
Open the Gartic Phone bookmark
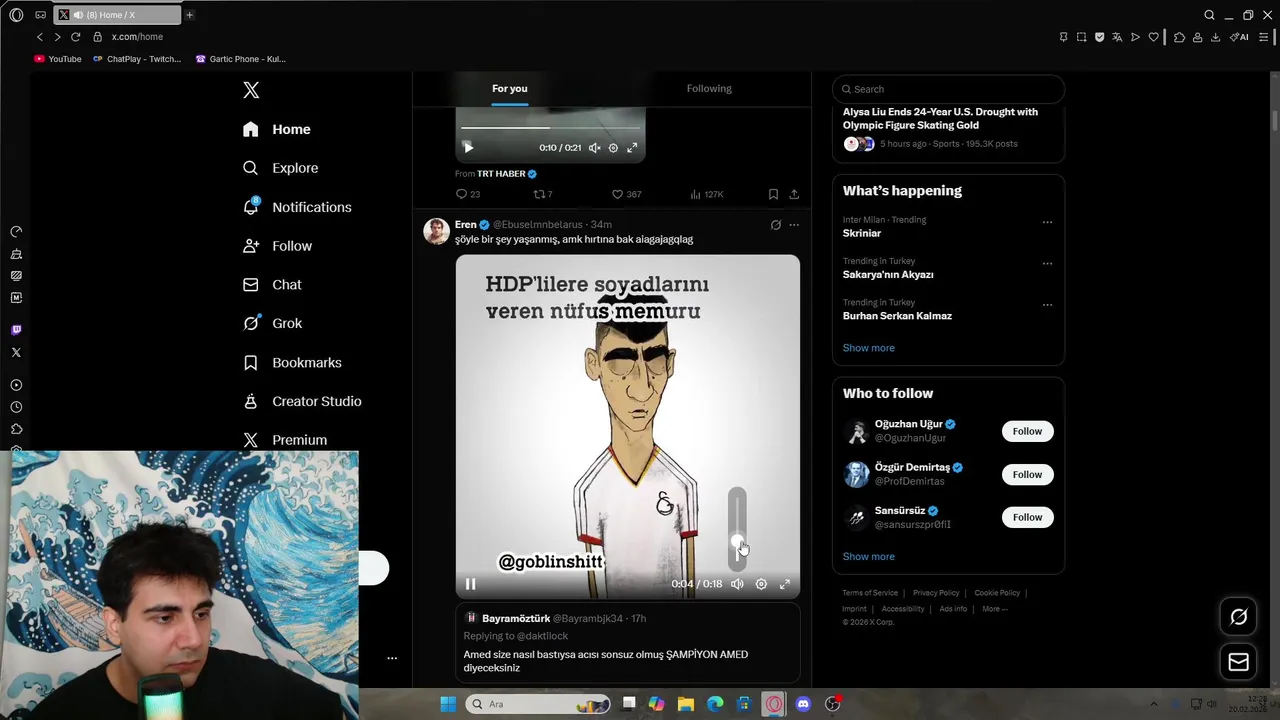tap(240, 59)
